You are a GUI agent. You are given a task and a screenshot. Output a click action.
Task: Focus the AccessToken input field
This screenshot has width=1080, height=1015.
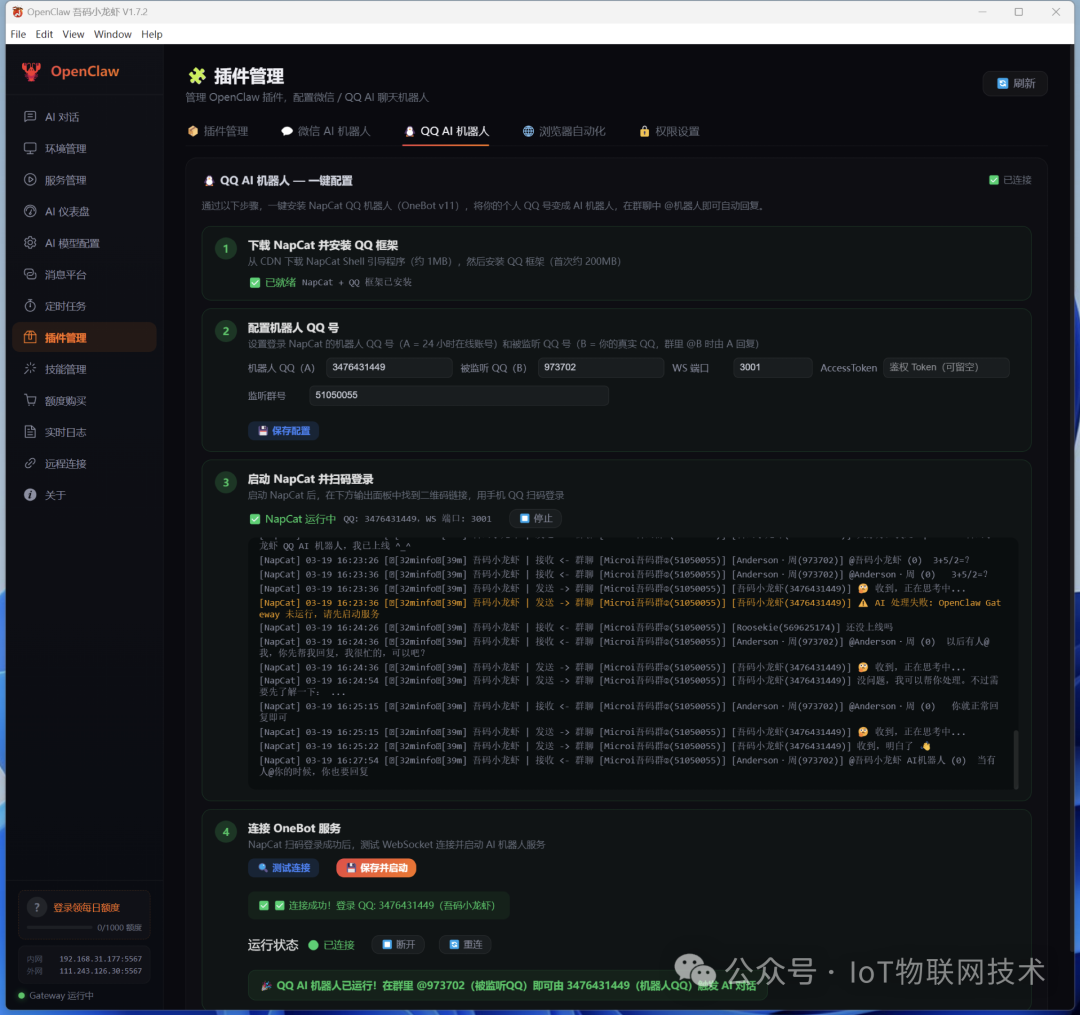point(946,368)
